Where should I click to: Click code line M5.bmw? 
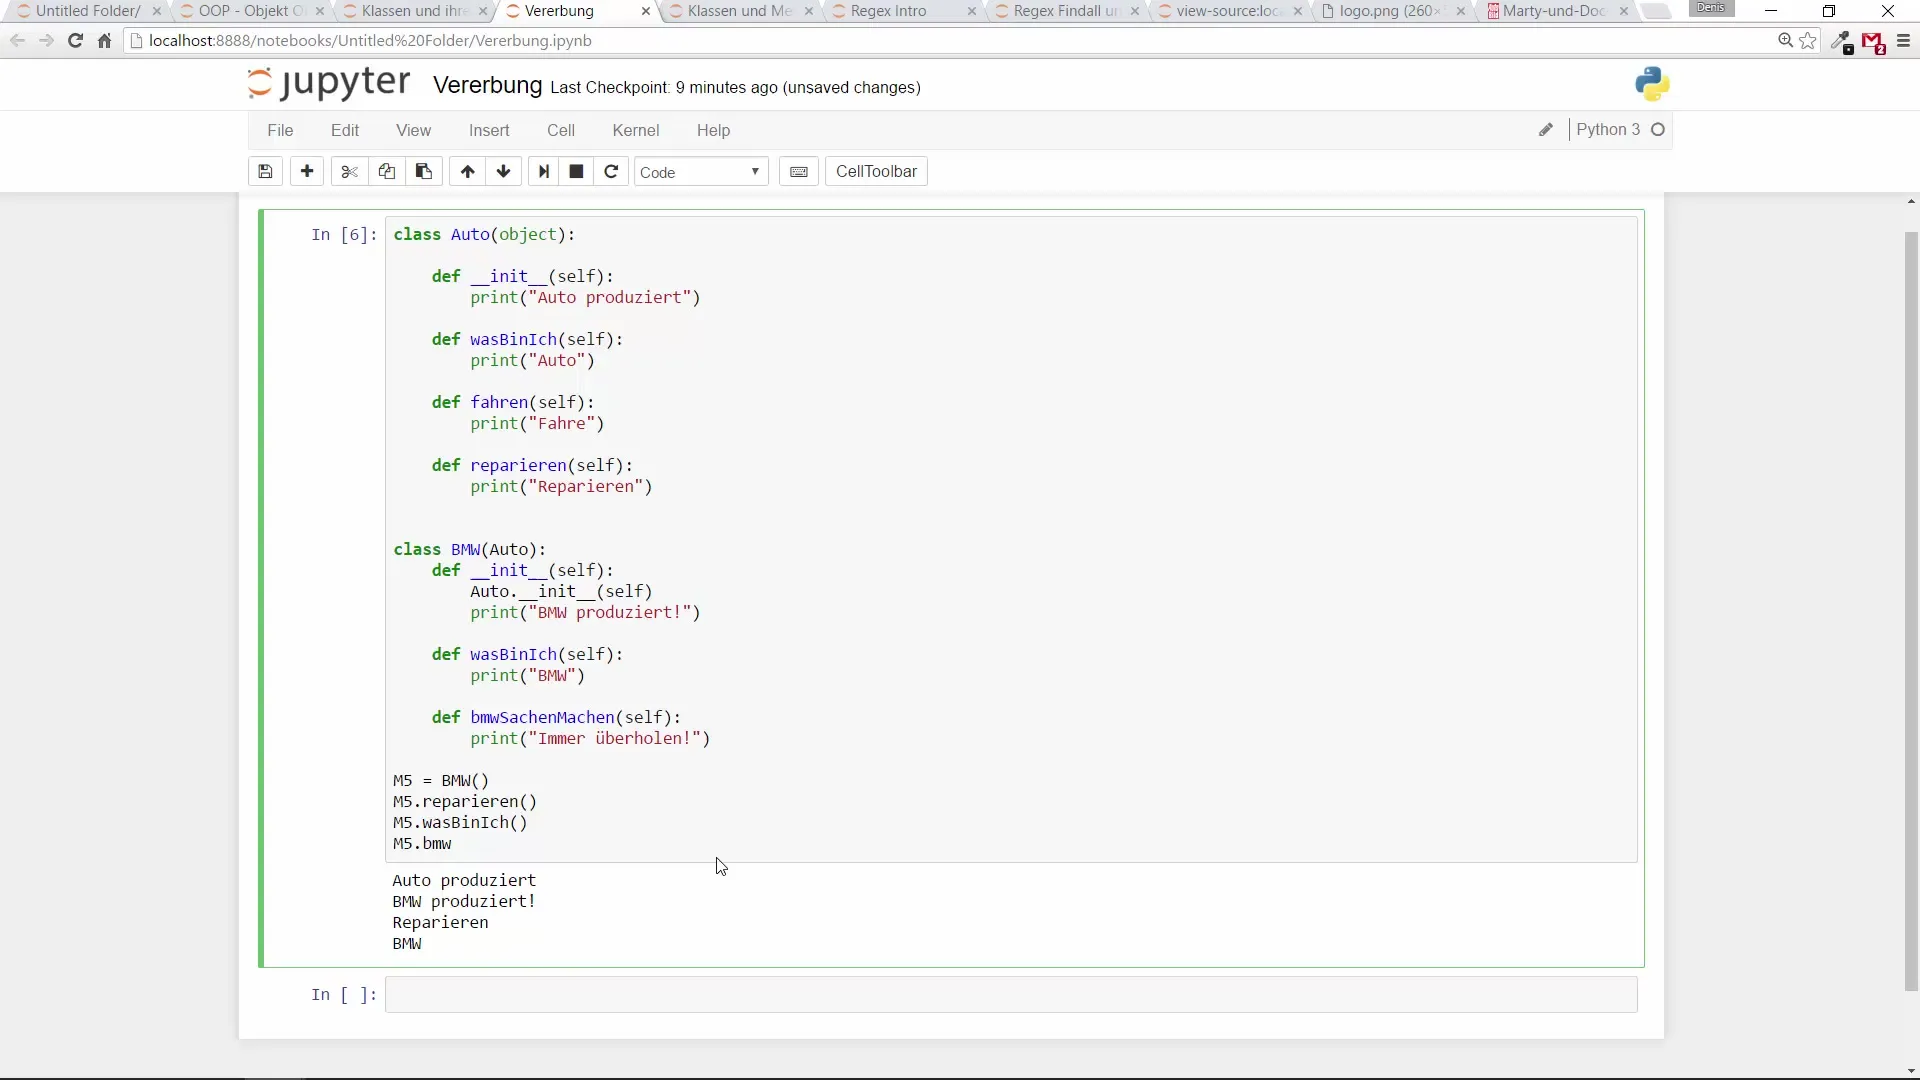pos(422,844)
